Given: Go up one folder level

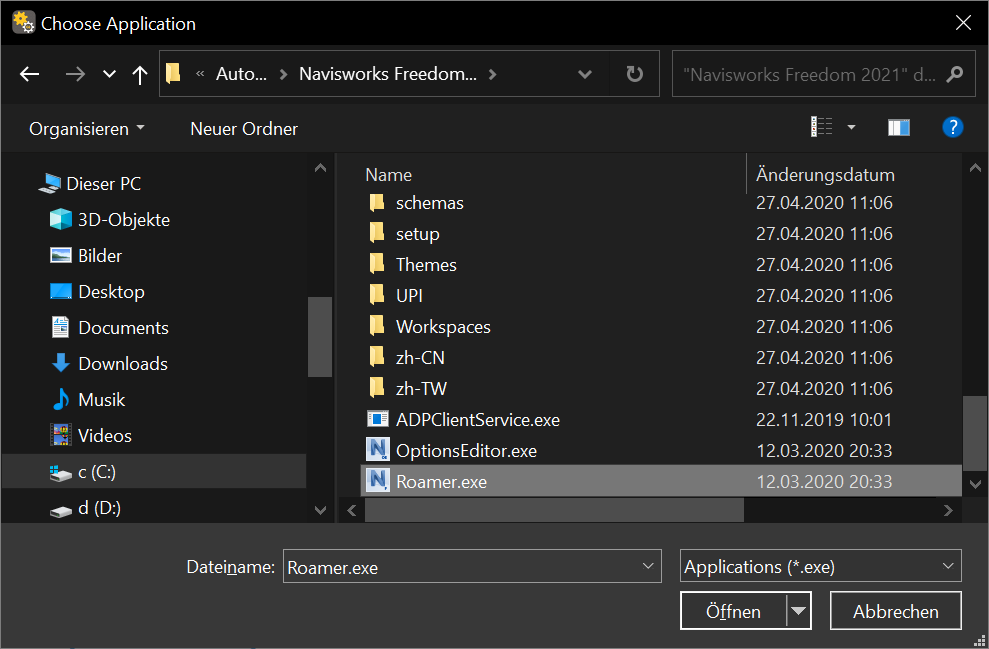Looking at the screenshot, I should click(140, 74).
